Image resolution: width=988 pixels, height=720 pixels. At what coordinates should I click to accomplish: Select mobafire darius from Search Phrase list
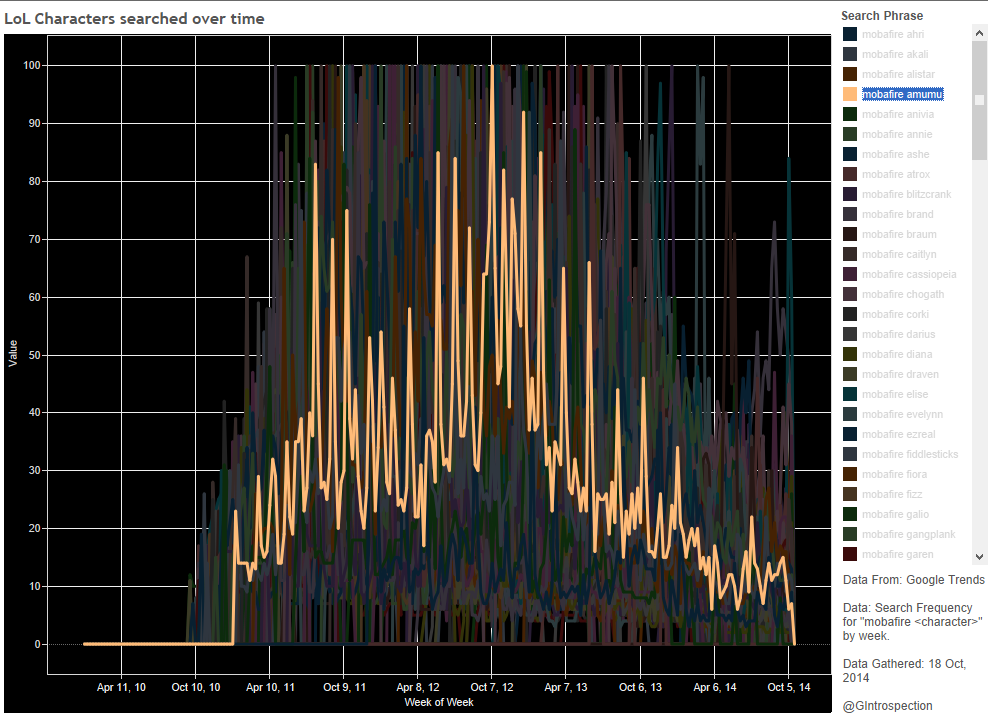pos(897,334)
